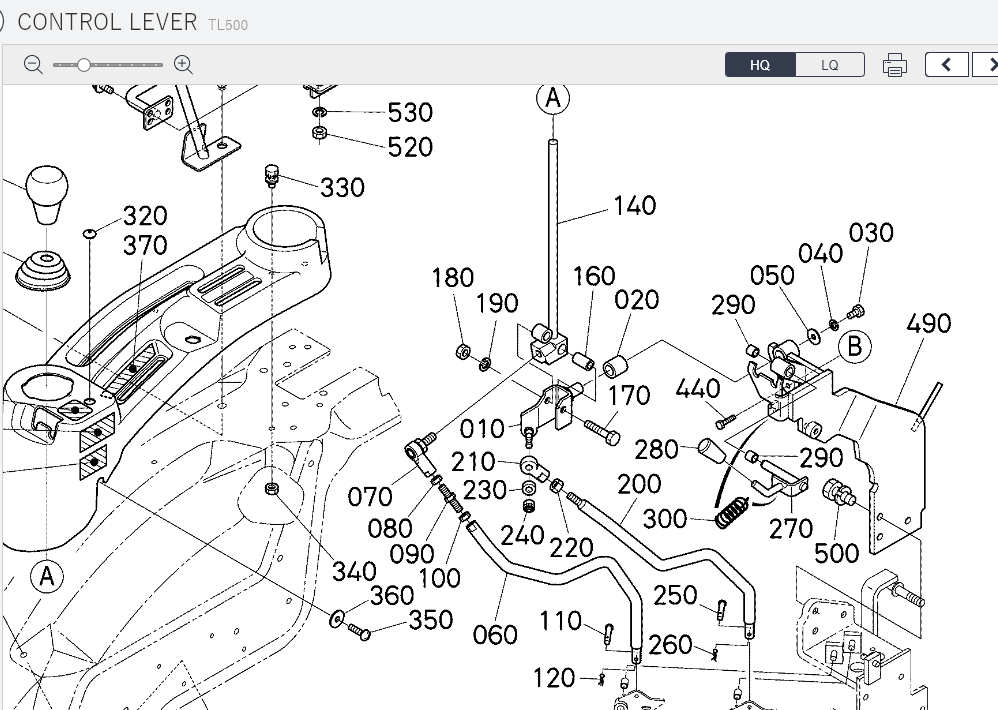Image resolution: width=998 pixels, height=710 pixels.
Task: Select part number 140 in the diagram
Action: coord(634,206)
